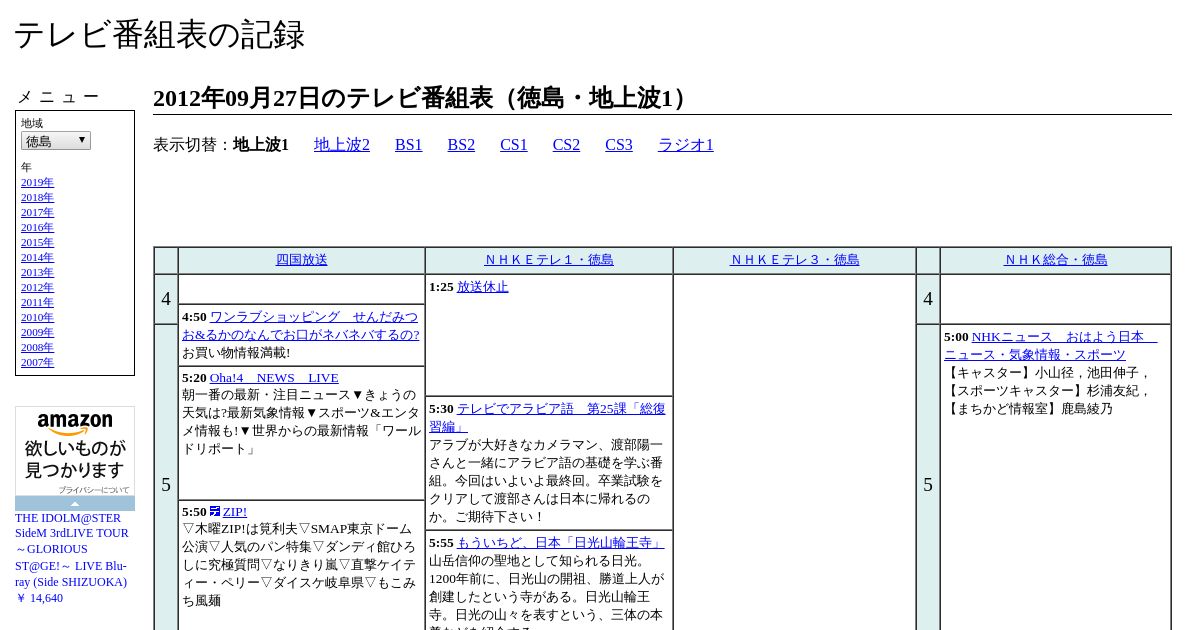Switch view to CS1

tap(514, 145)
